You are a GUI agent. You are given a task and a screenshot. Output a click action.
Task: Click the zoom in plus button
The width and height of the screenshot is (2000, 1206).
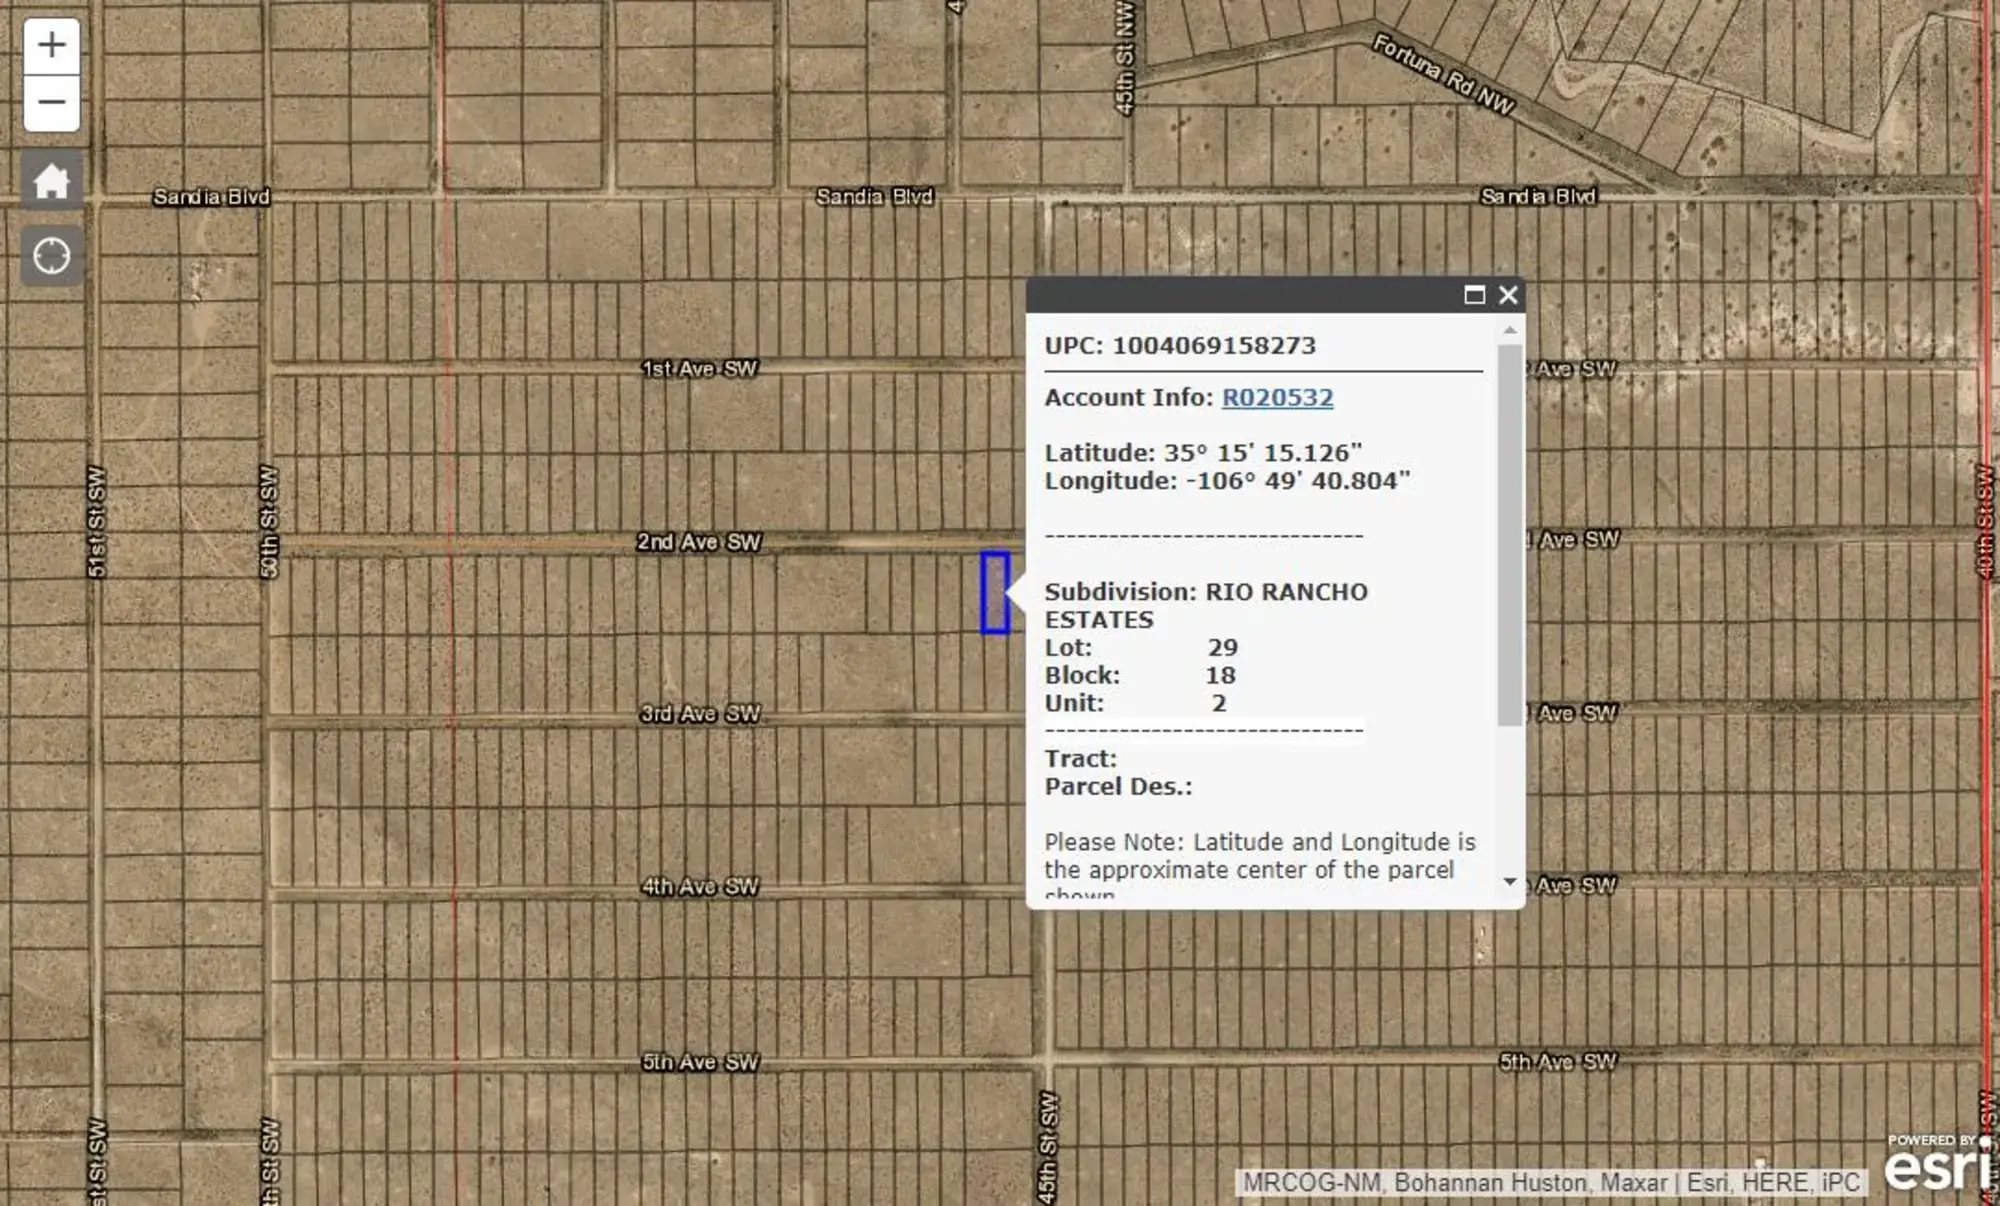point(51,46)
